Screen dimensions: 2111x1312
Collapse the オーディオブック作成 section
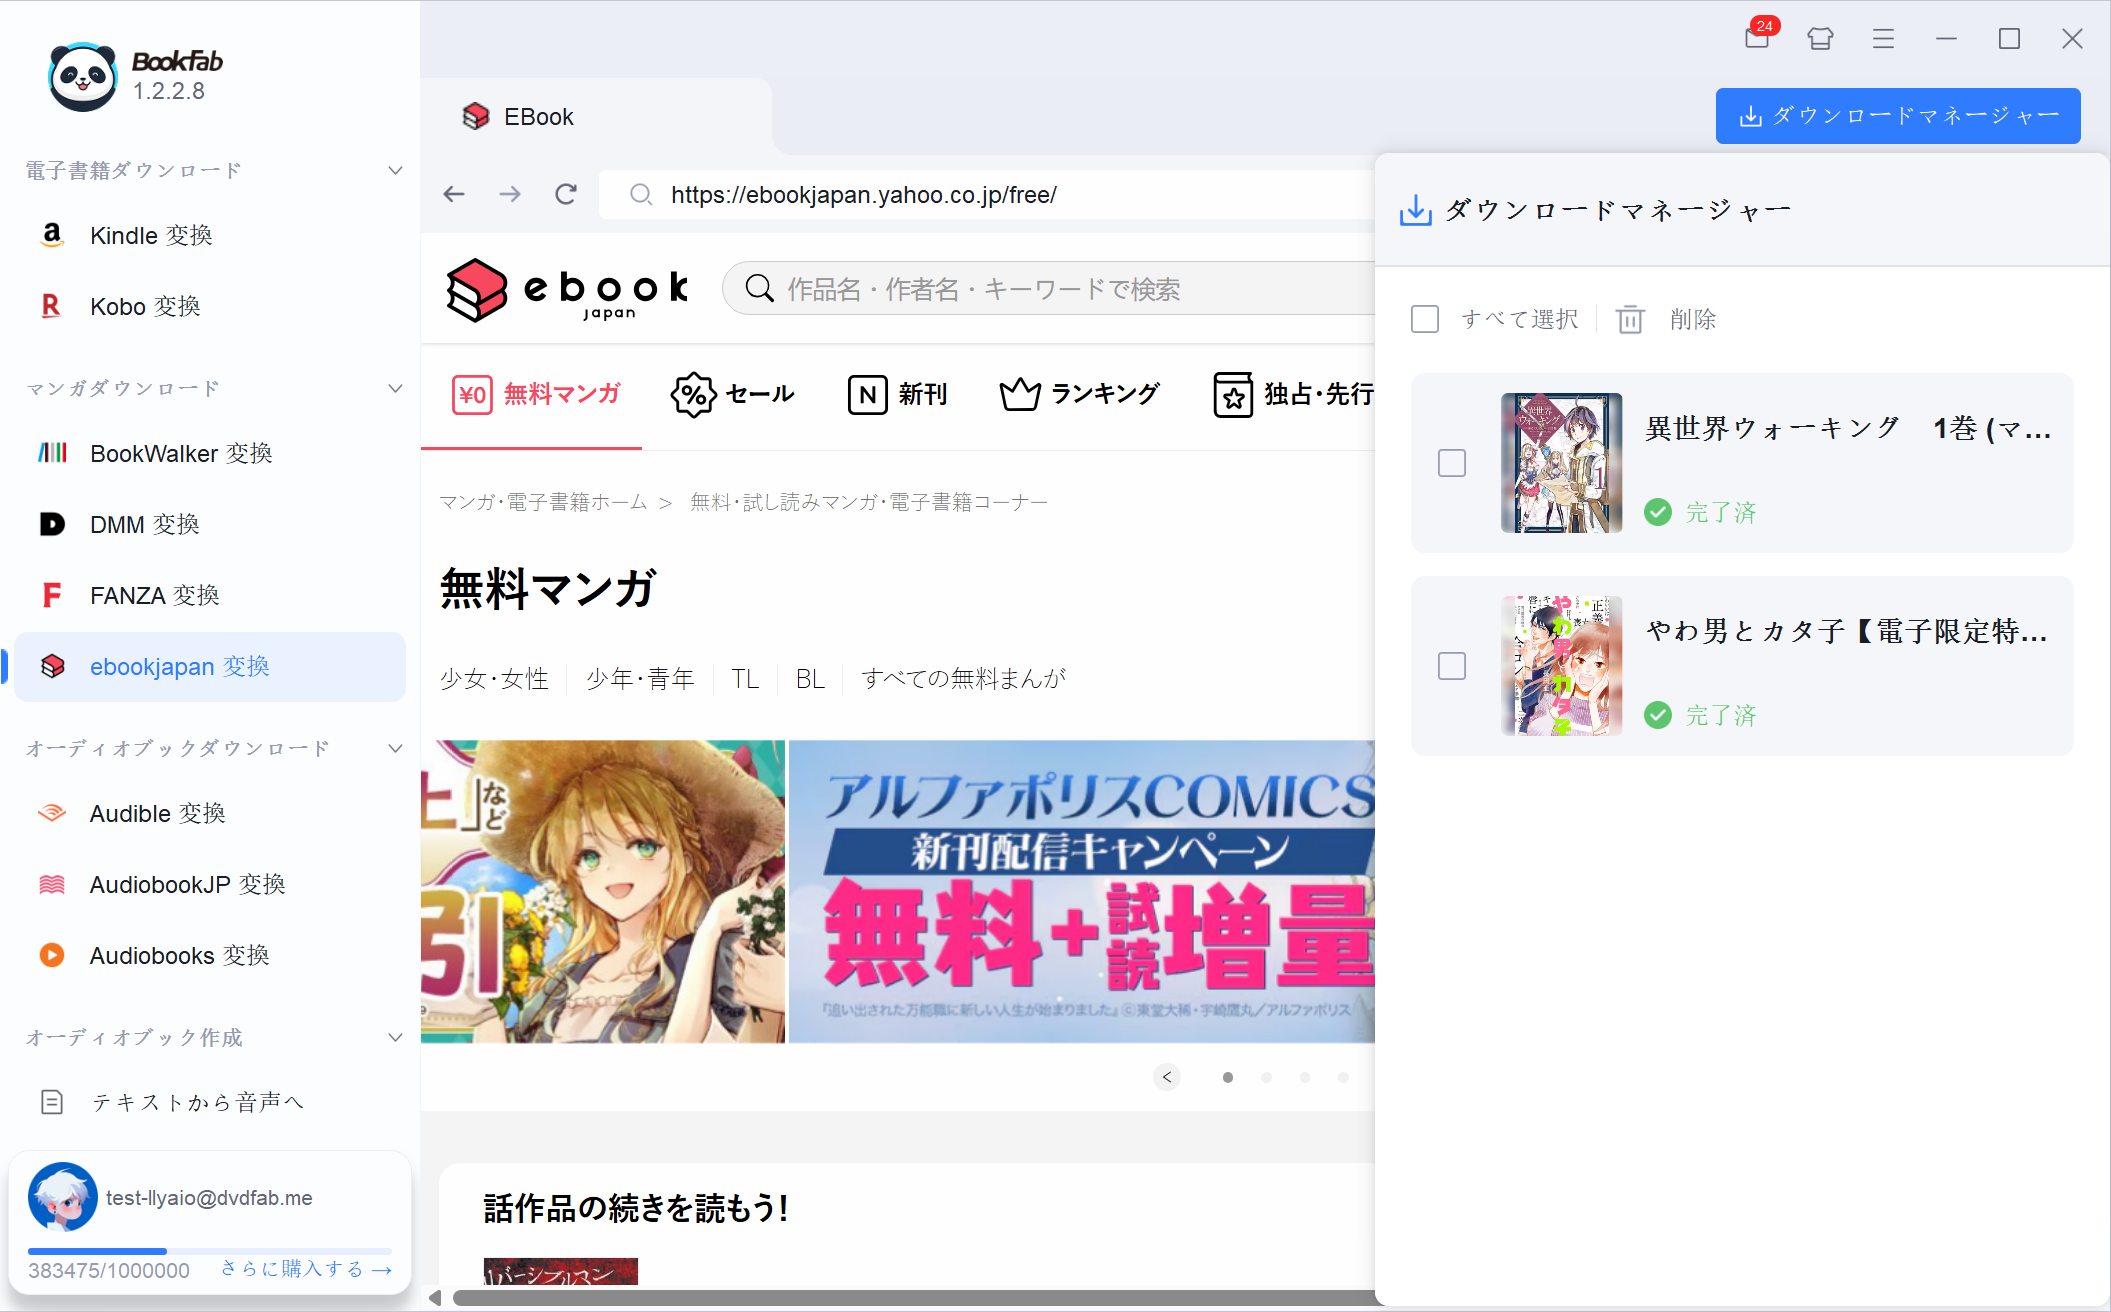point(395,1037)
